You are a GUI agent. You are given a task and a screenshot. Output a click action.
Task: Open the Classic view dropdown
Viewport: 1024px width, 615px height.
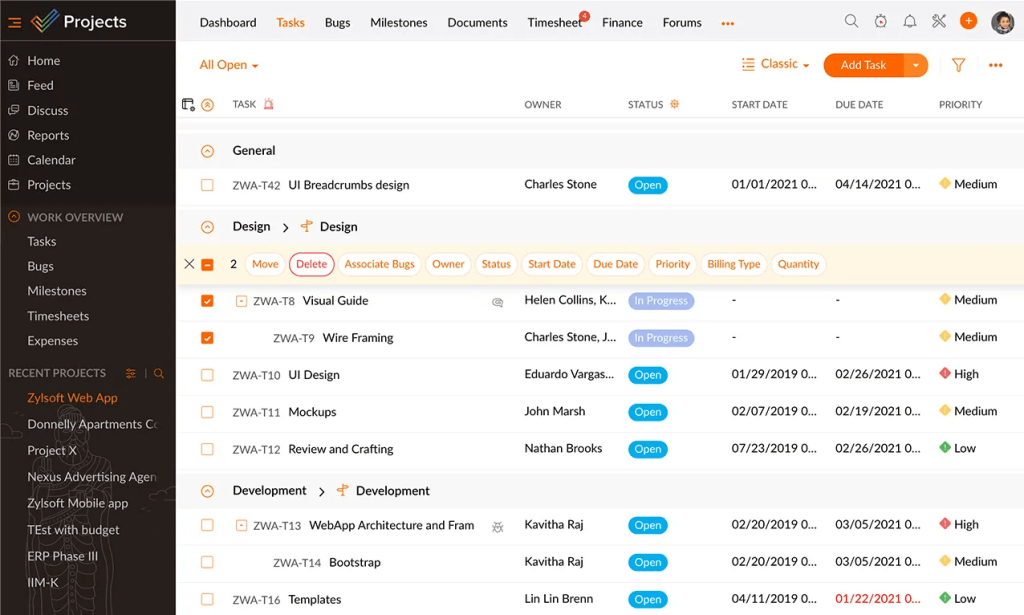click(x=775, y=64)
